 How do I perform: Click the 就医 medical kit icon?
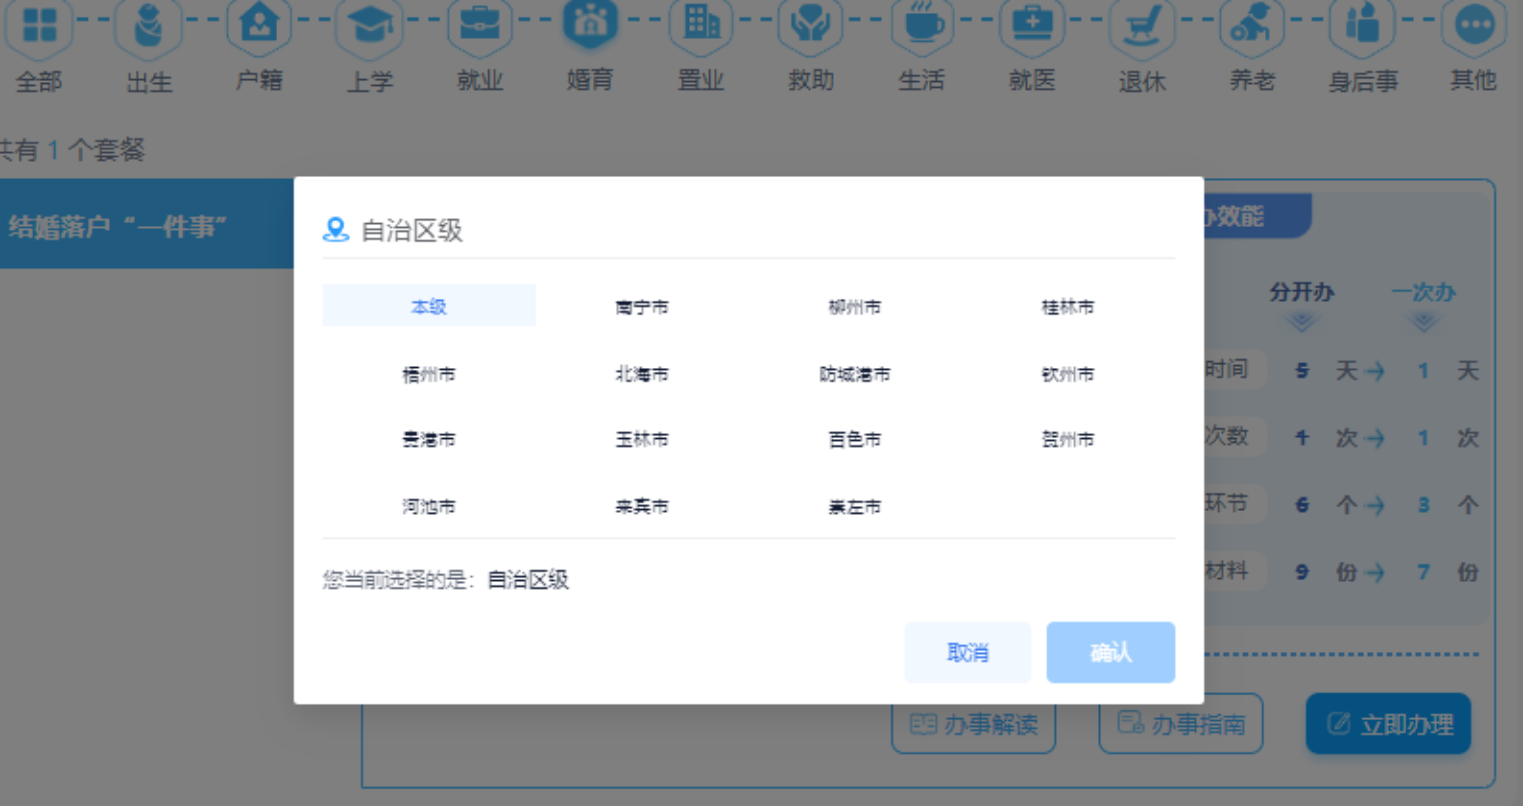[1031, 26]
